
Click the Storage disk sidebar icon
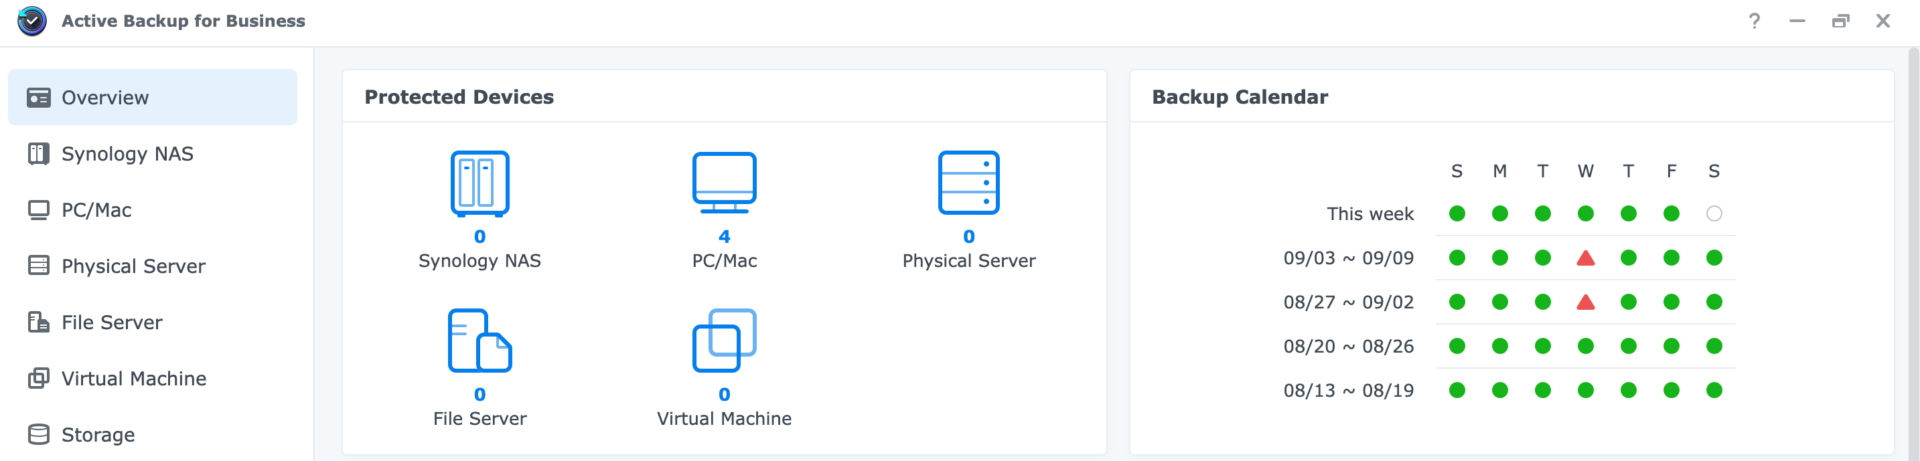pos(39,434)
